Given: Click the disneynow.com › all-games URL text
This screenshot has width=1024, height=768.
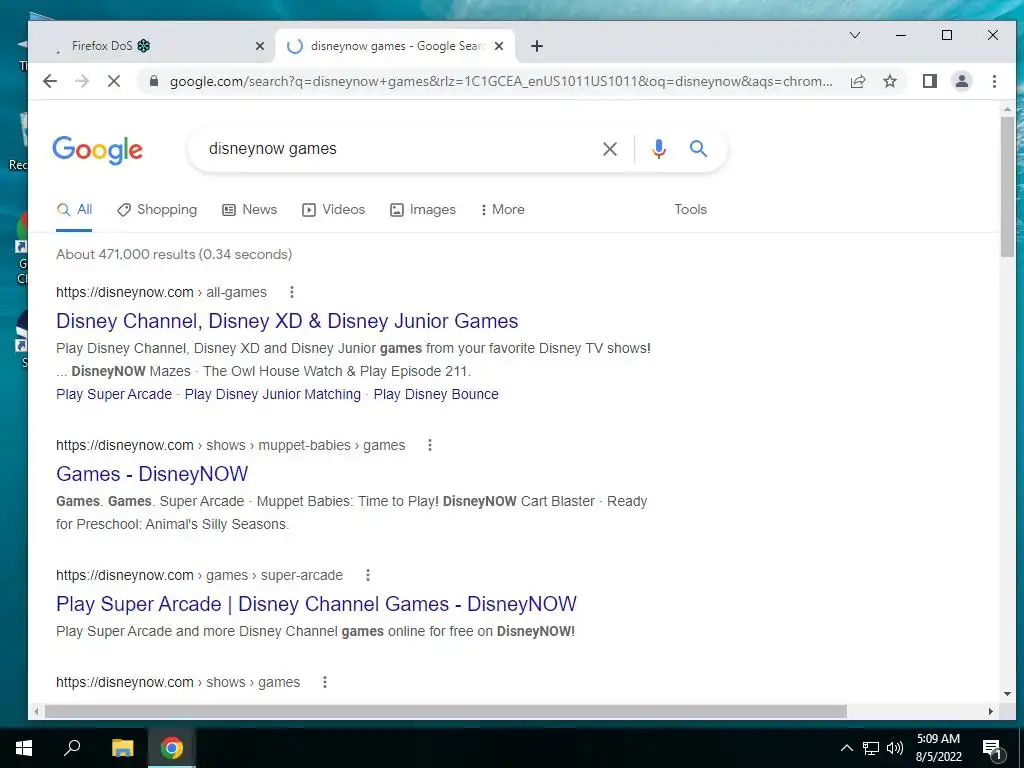Looking at the screenshot, I should coord(161,292).
